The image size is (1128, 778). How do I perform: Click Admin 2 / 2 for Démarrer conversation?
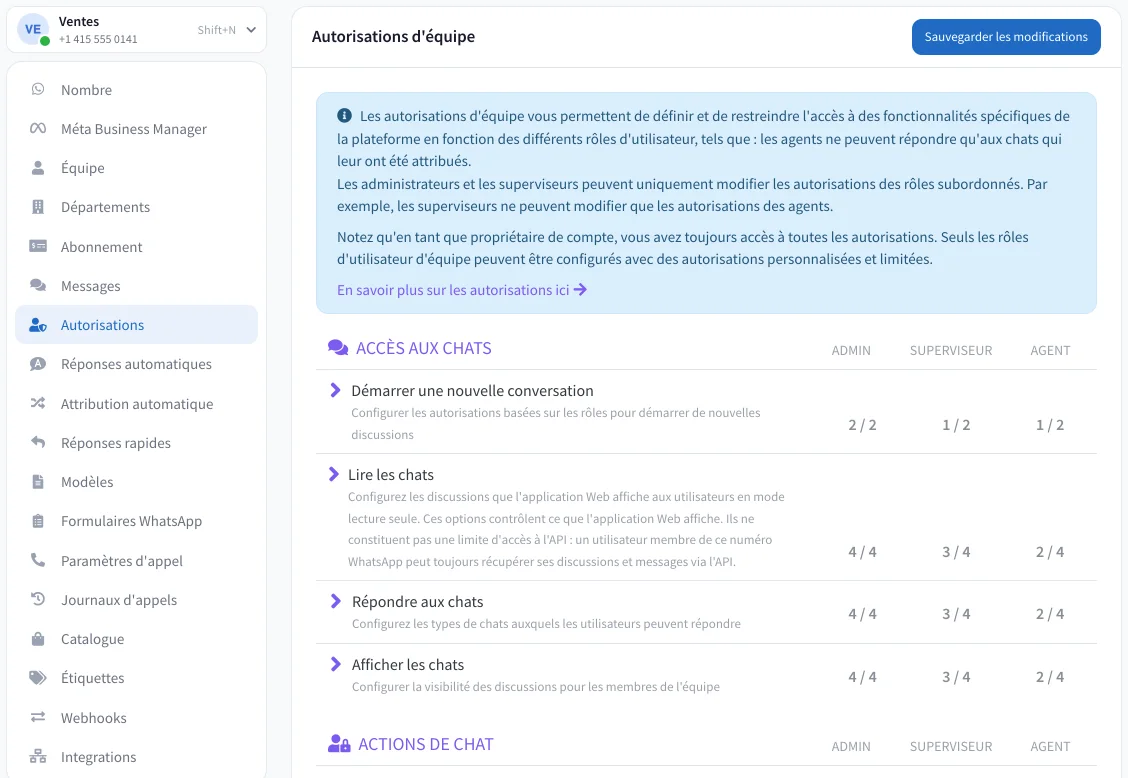pos(863,425)
